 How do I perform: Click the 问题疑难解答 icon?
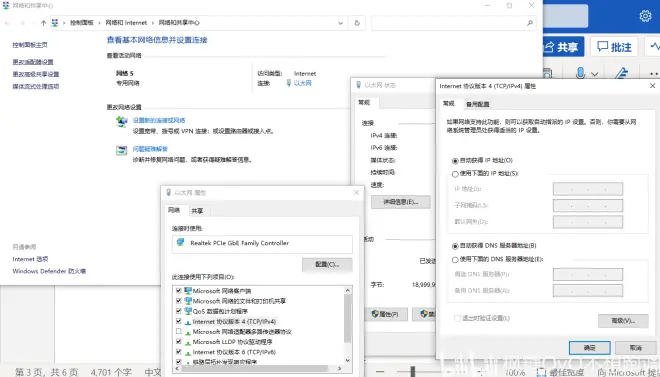pyautogui.click(x=122, y=150)
